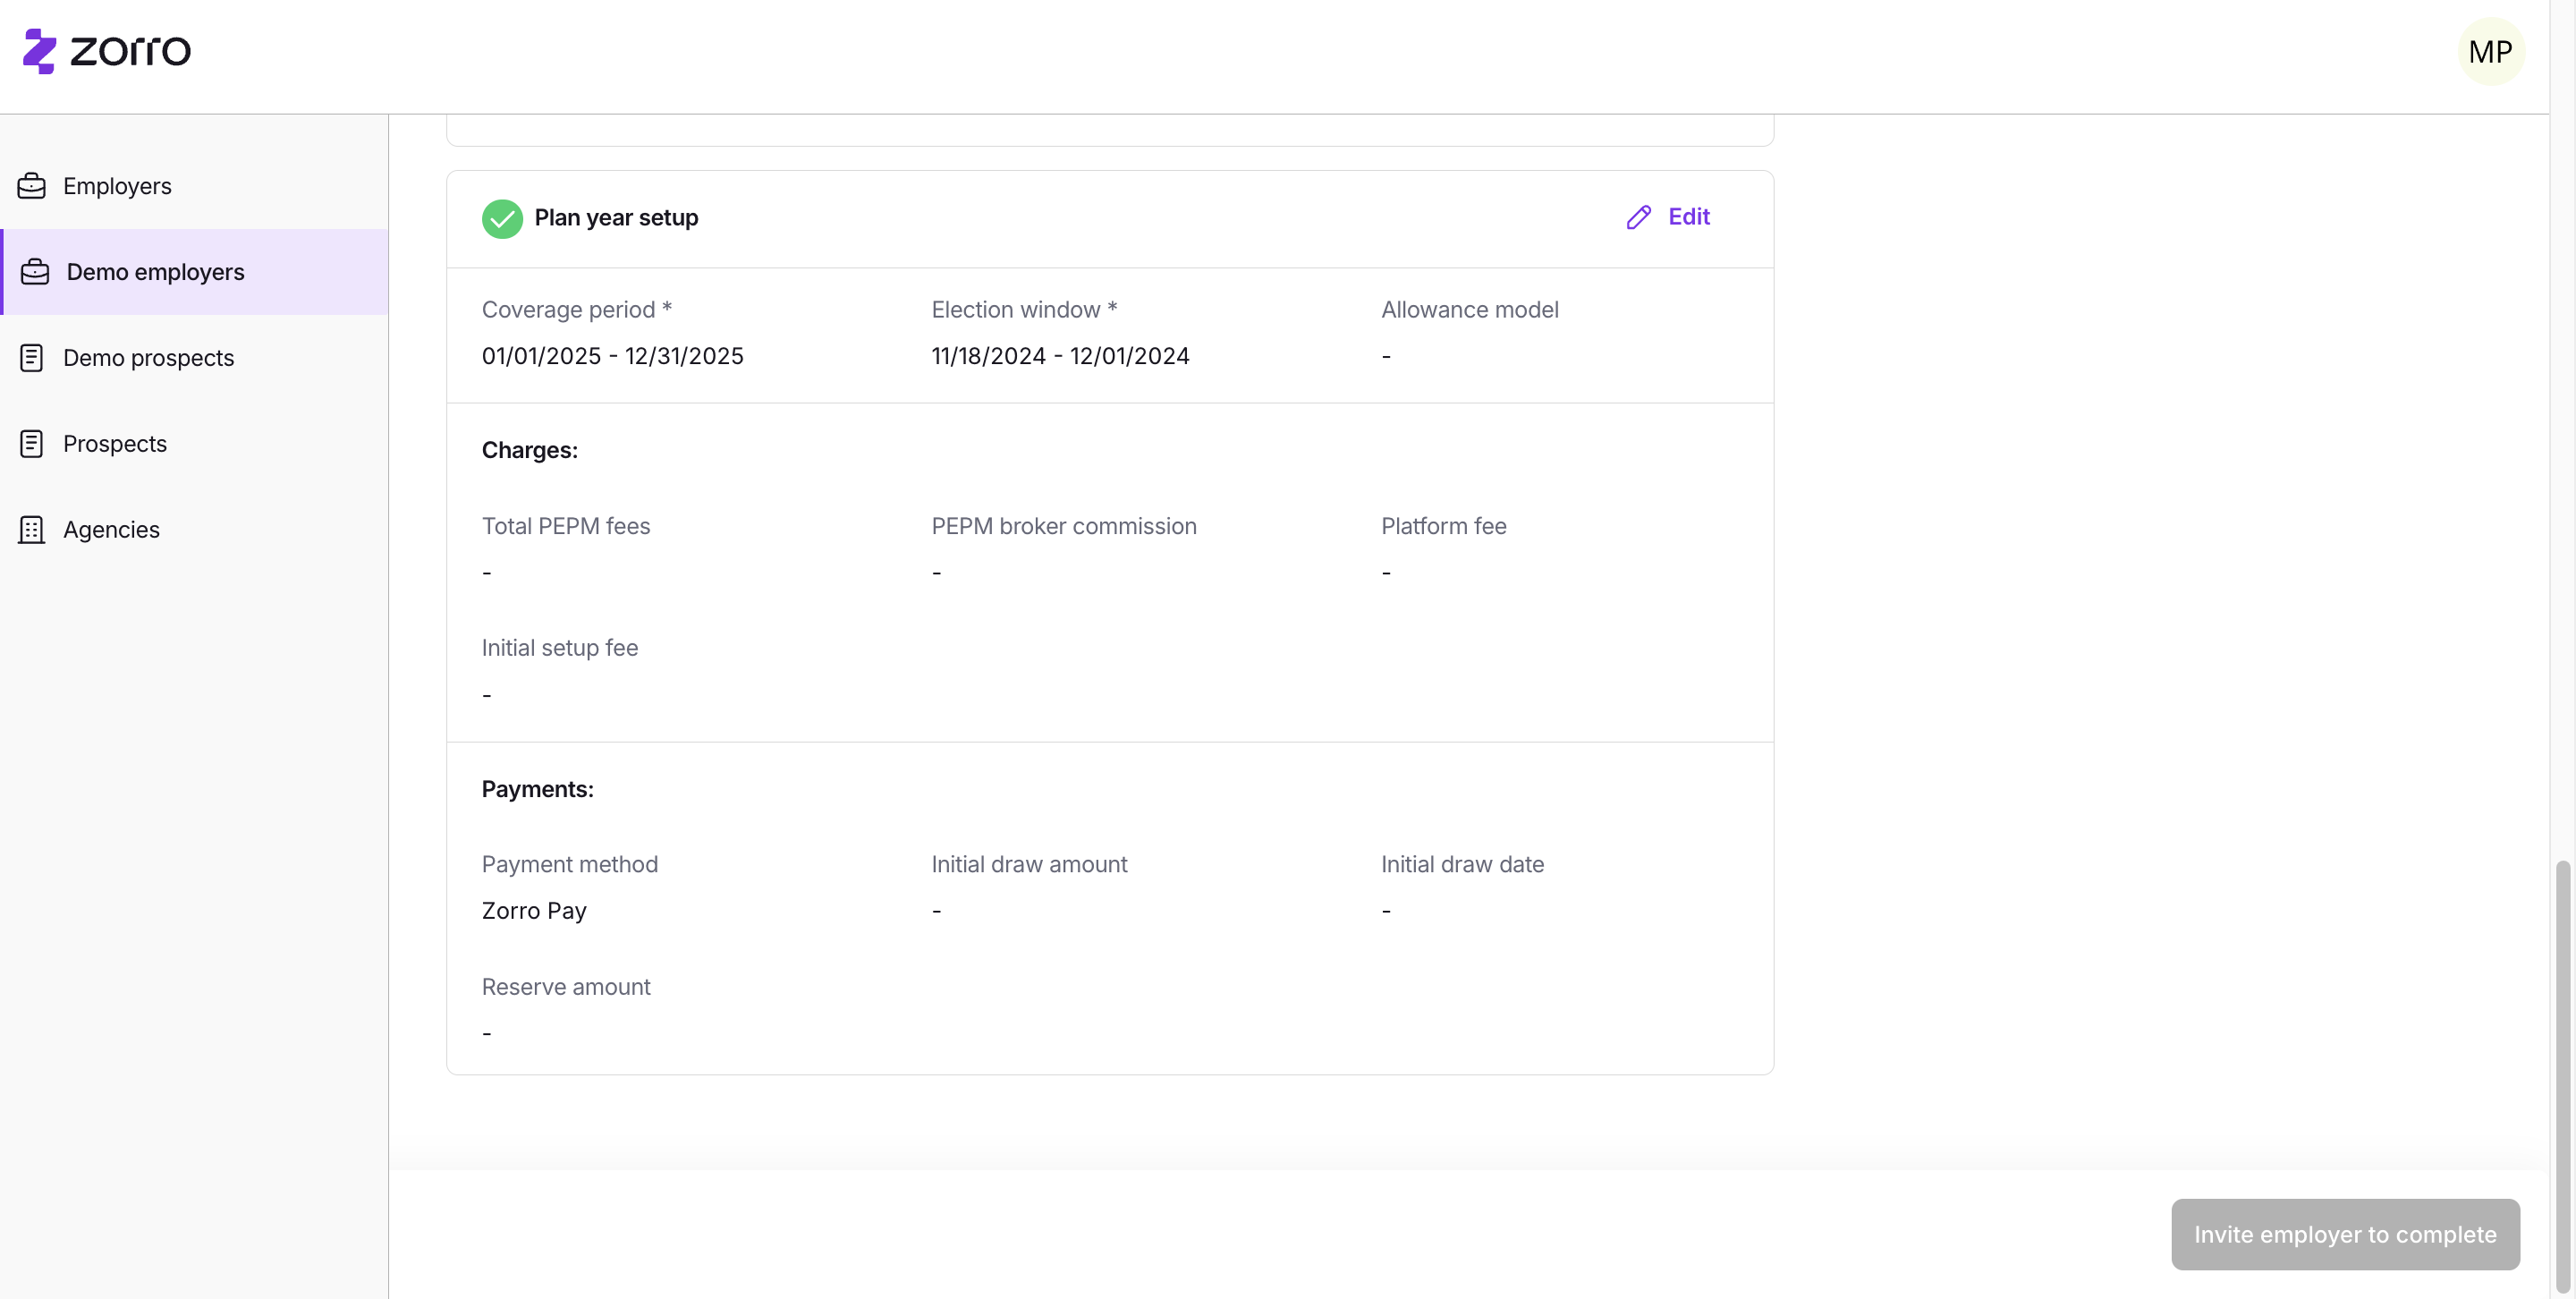Click the Allowance model label
The width and height of the screenshot is (2576, 1299).
[1469, 310]
